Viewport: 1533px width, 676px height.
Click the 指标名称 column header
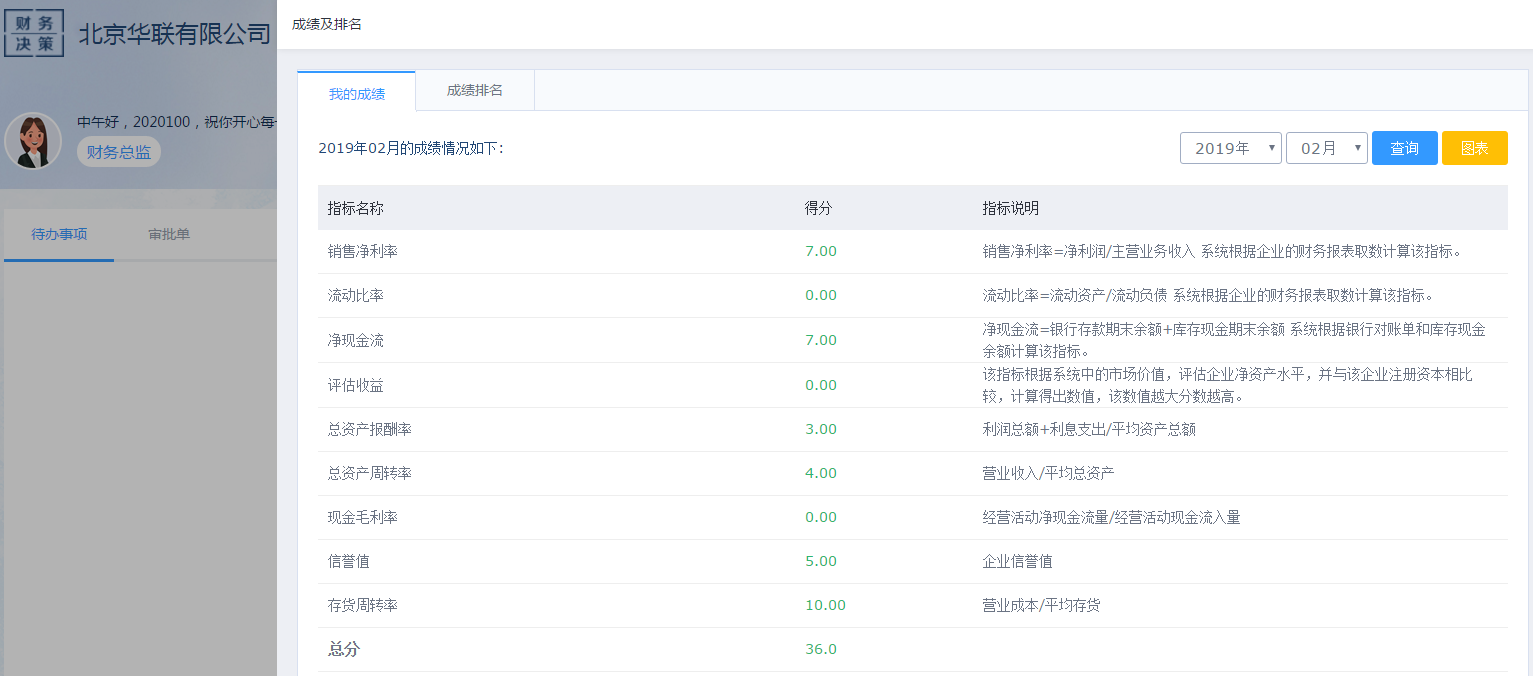[x=356, y=209]
